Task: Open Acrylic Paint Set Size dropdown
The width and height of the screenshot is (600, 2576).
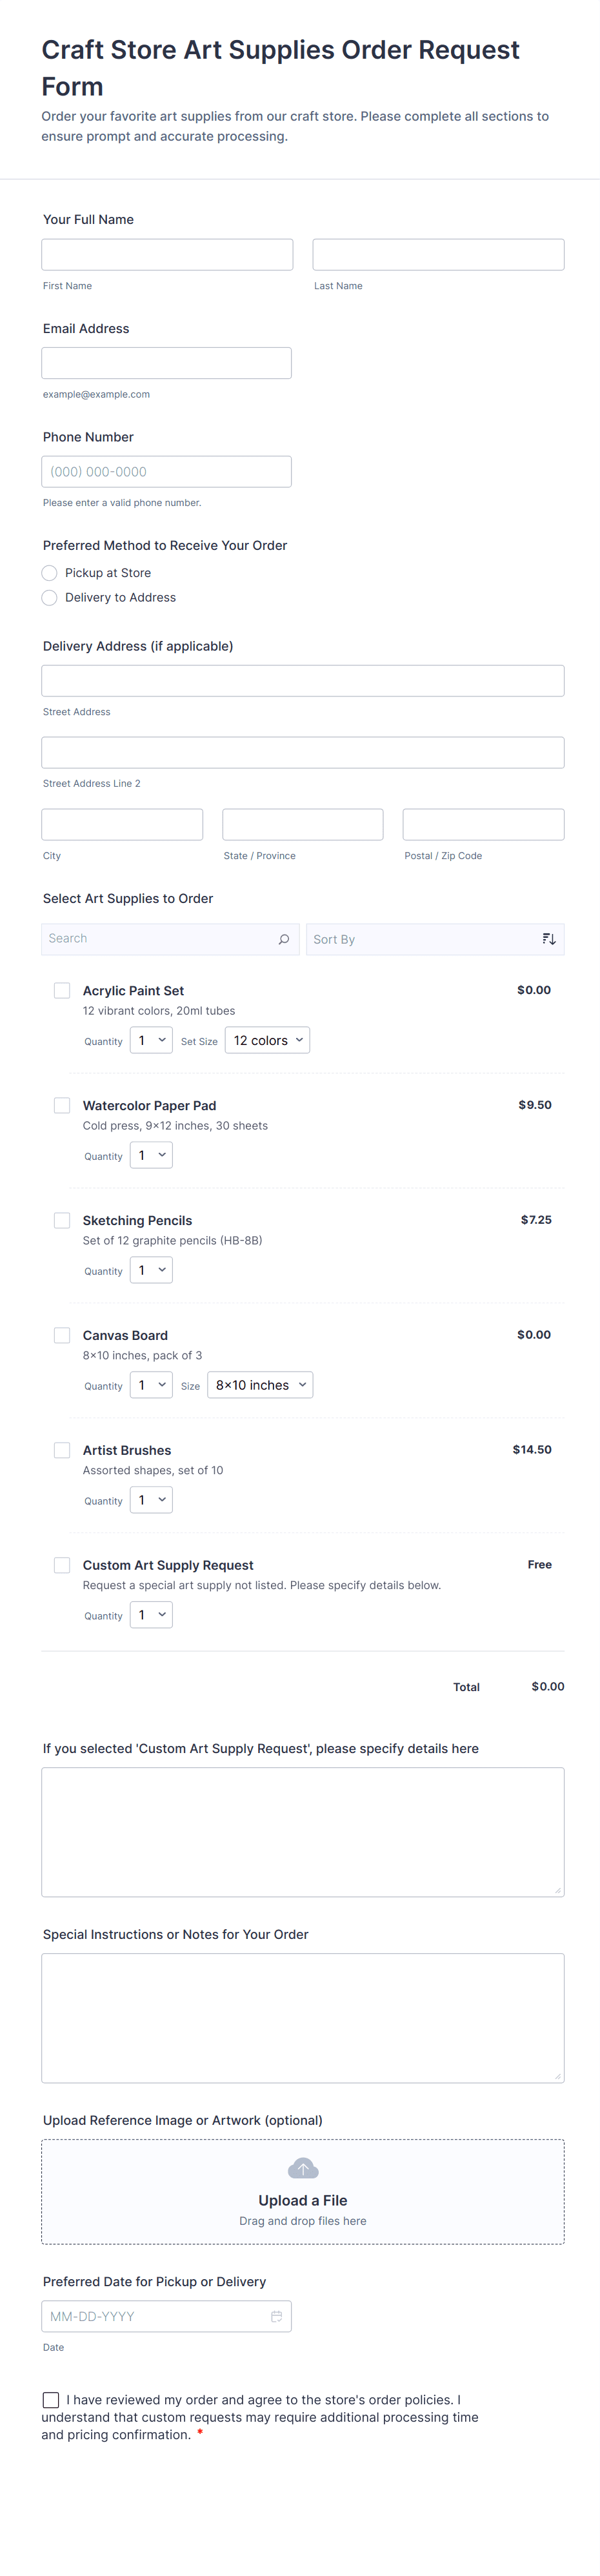Action: 267,1041
